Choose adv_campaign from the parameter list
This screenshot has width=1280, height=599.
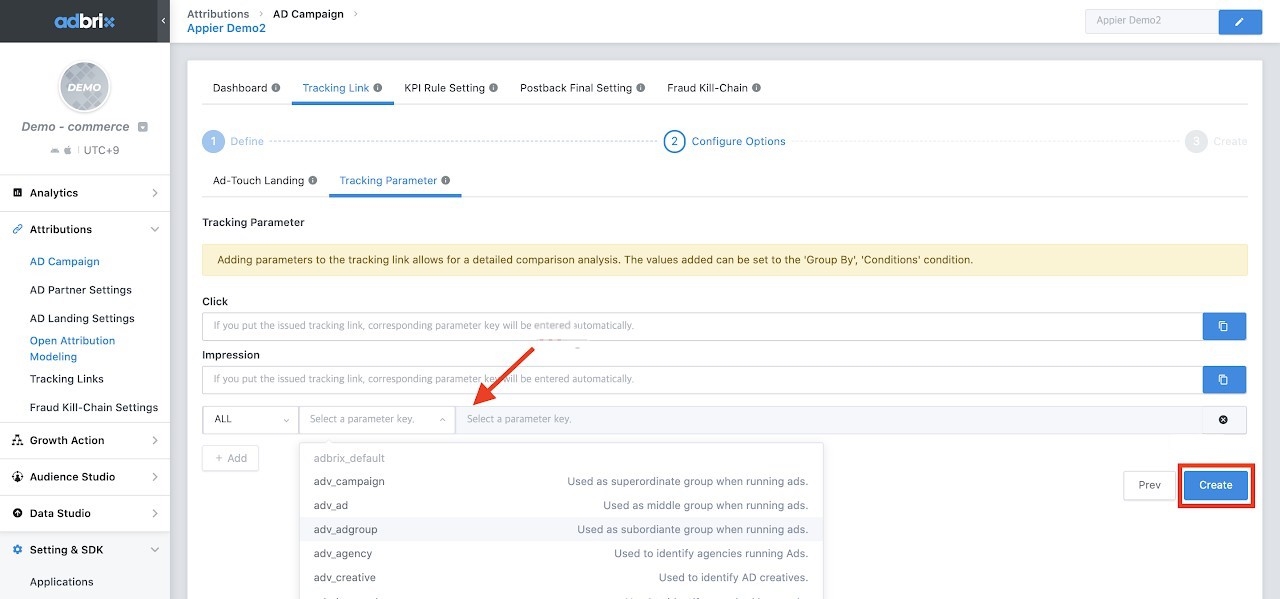point(349,481)
